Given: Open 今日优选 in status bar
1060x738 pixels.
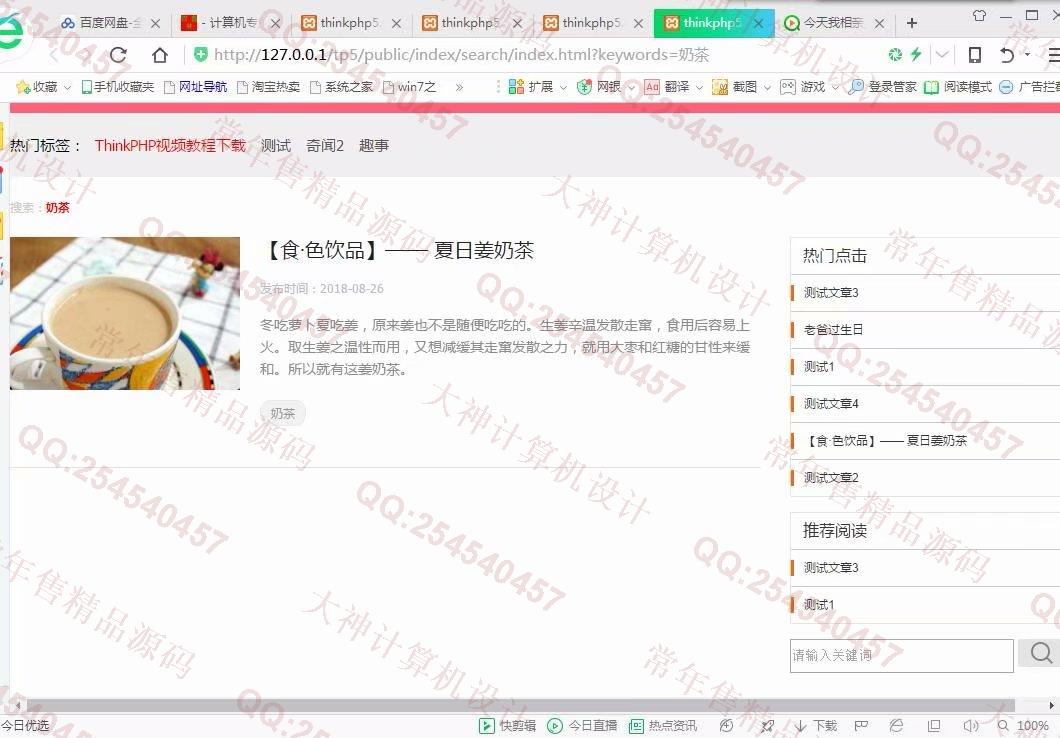Looking at the screenshot, I should click(x=25, y=726).
